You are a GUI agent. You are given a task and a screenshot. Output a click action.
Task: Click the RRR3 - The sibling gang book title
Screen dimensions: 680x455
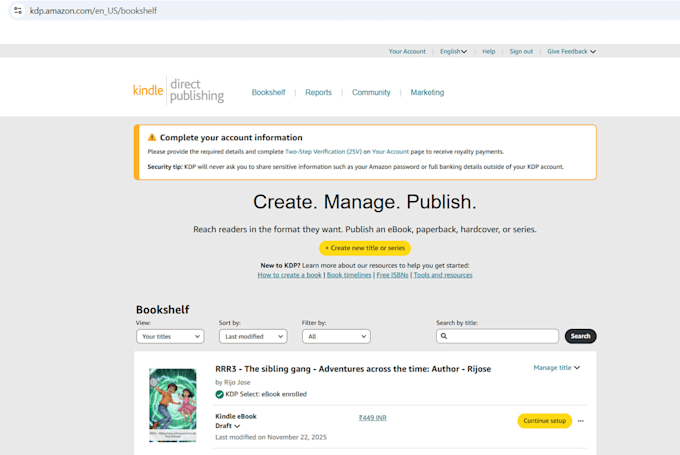[353, 369]
